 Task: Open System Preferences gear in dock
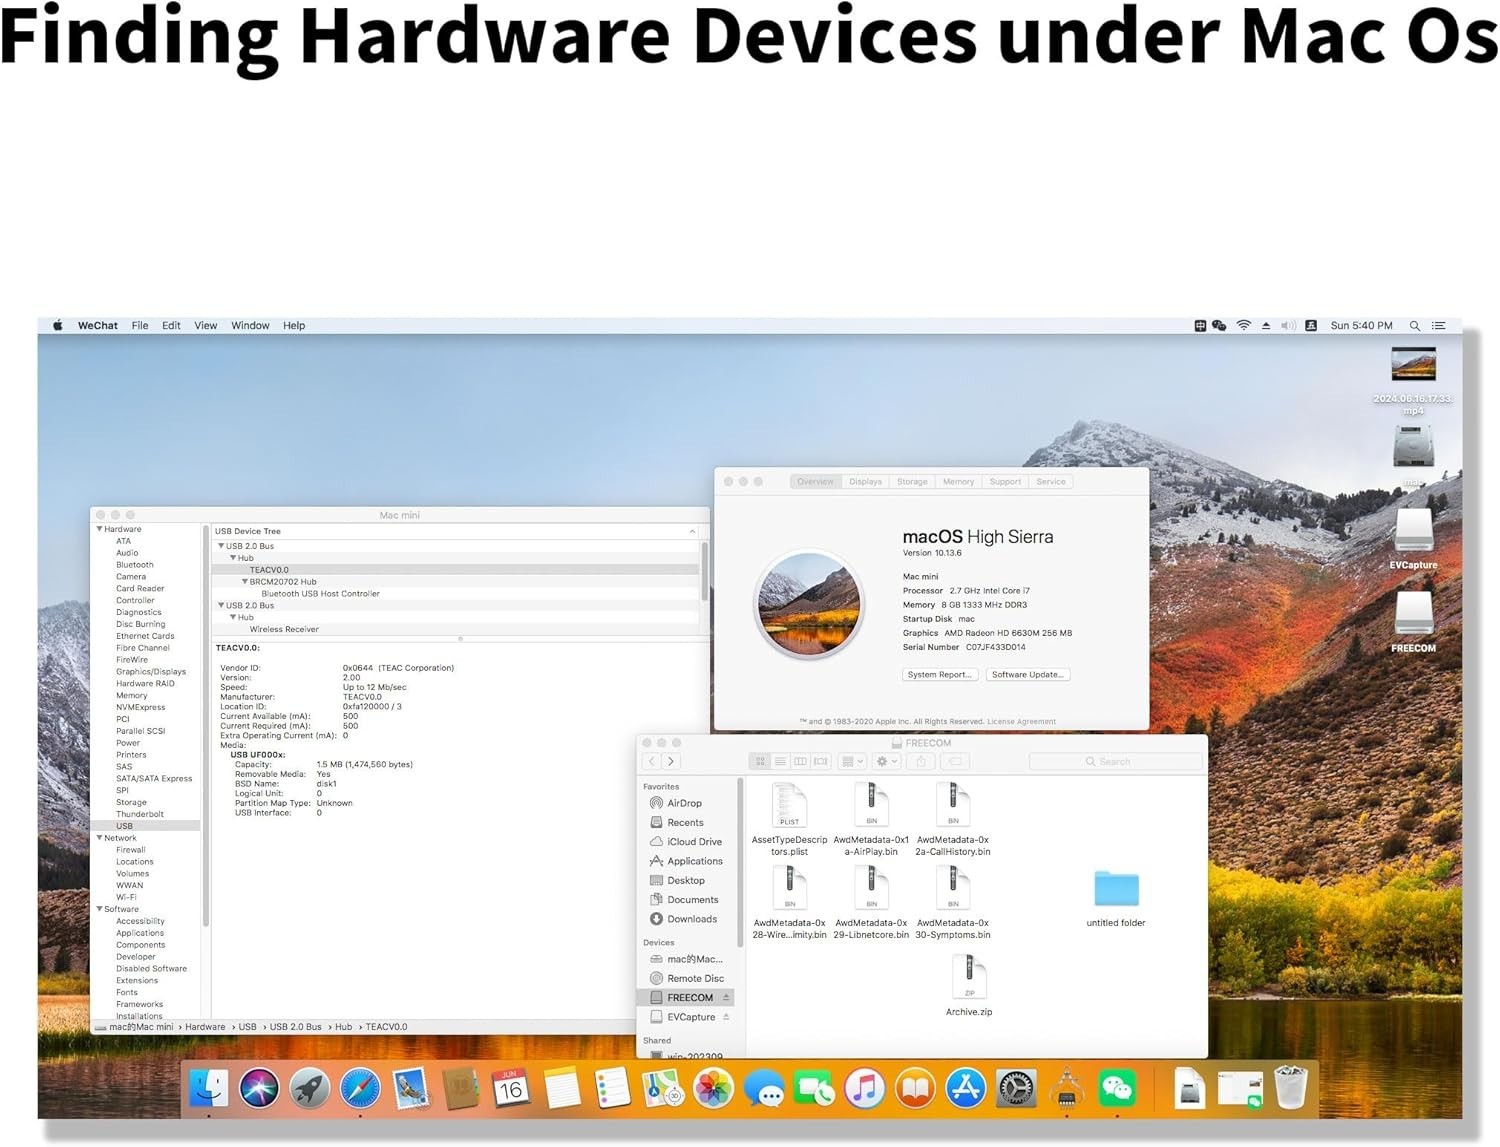tap(1016, 1089)
